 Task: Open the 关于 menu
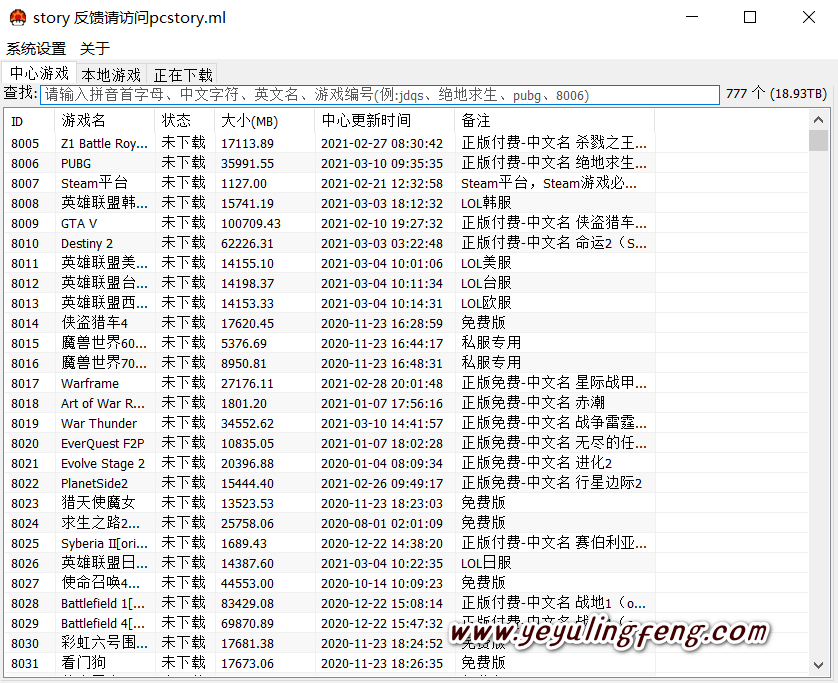point(95,49)
